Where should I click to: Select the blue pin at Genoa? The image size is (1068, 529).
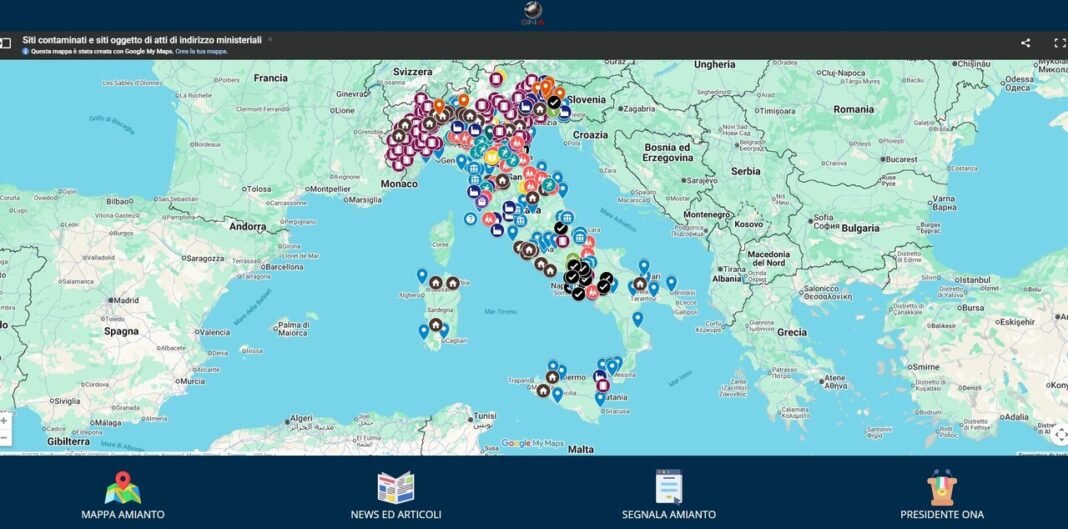point(461,161)
